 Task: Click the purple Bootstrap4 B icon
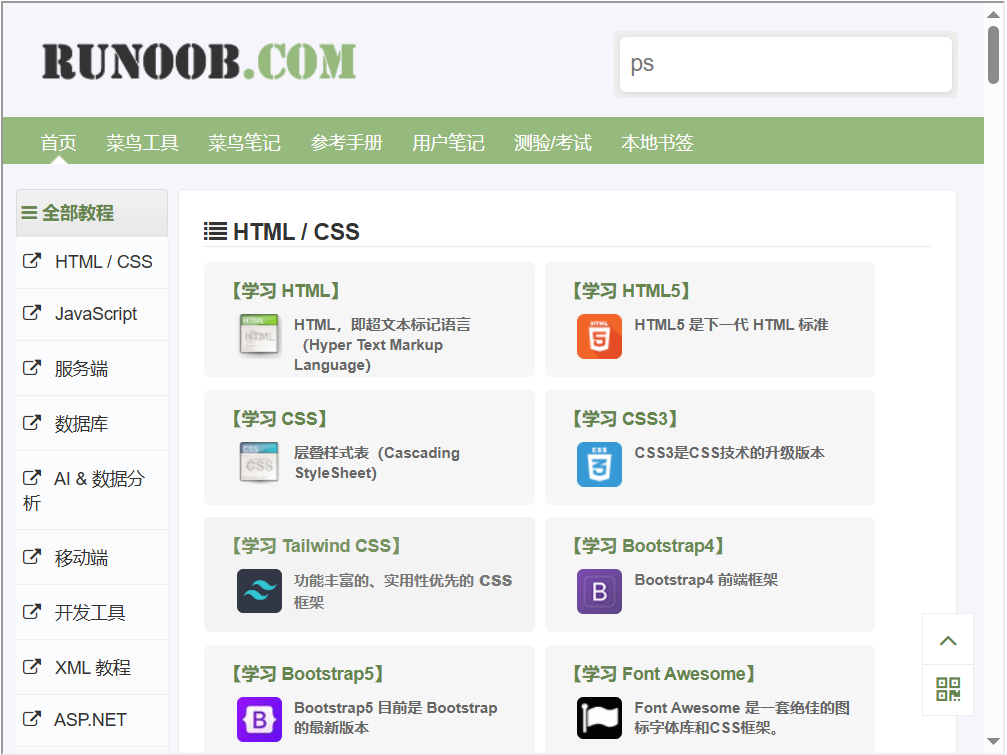tap(599, 591)
